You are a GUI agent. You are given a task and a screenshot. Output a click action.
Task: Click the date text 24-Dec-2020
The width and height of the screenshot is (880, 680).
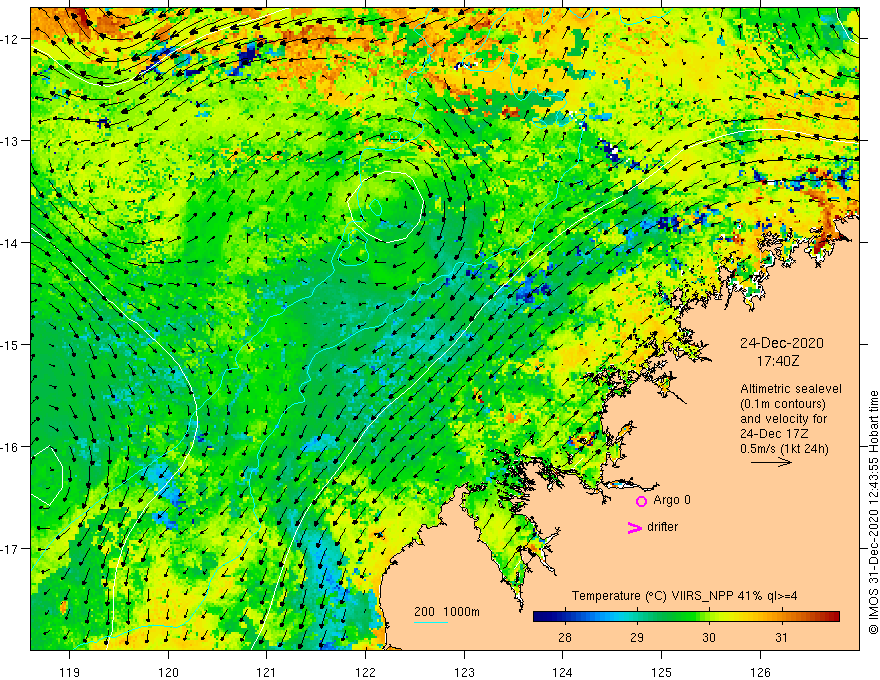(x=781, y=343)
